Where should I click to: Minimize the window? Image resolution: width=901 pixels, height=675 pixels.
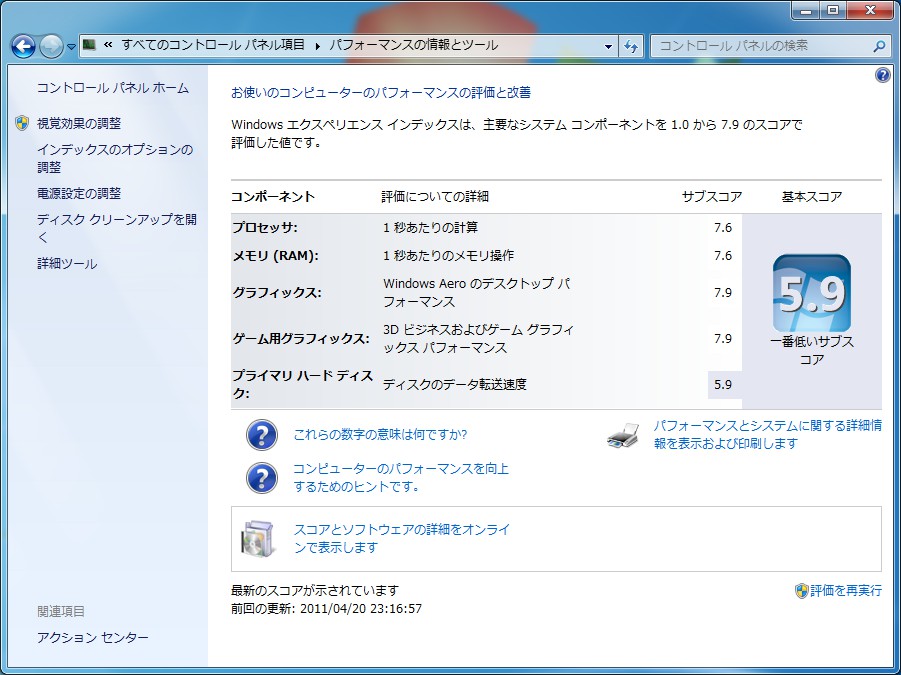coord(806,10)
